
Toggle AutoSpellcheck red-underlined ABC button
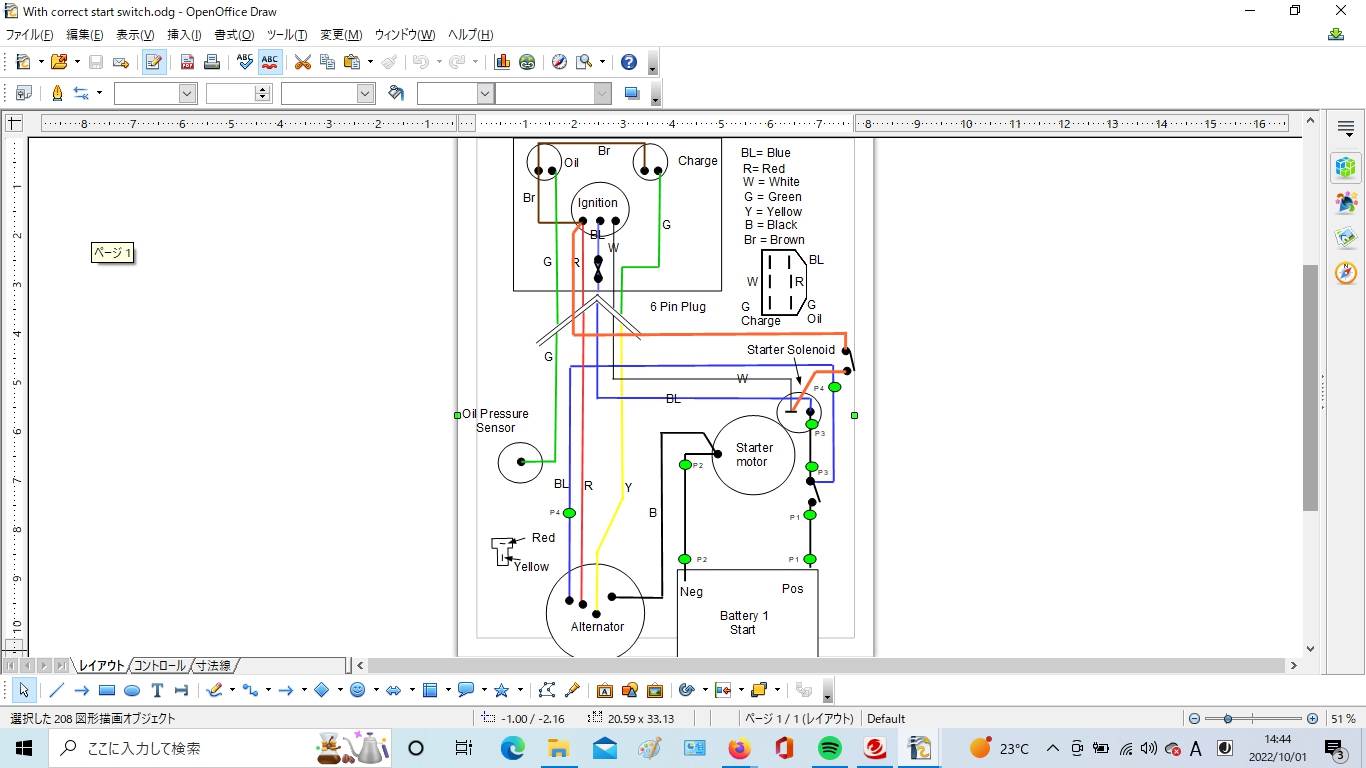click(x=269, y=62)
